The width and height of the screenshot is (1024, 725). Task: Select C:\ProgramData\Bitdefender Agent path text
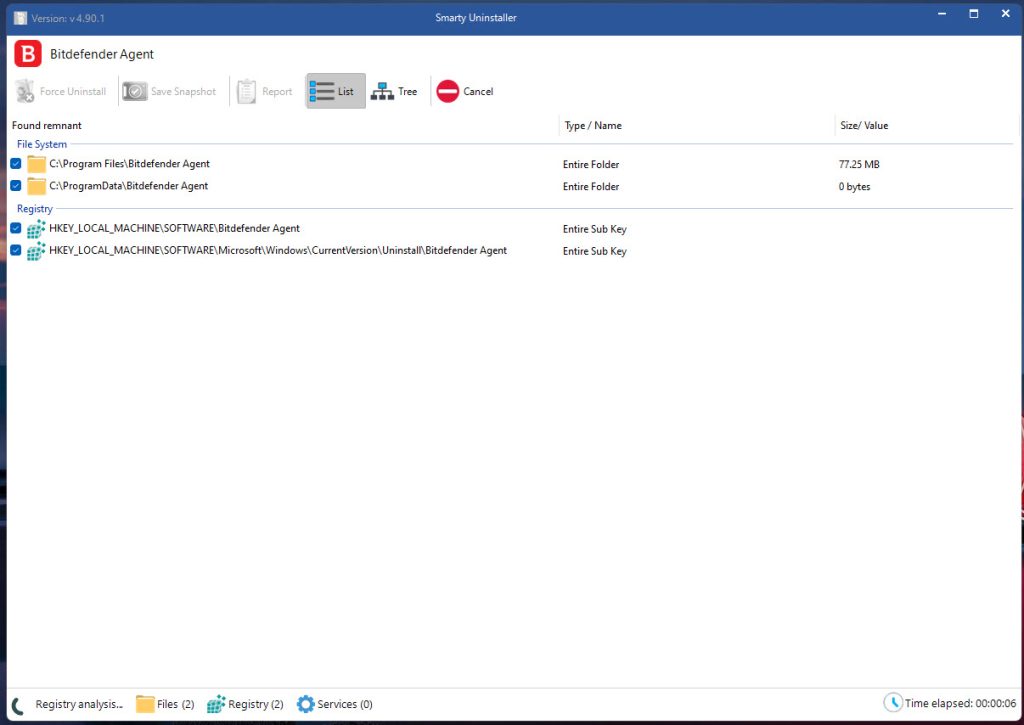click(129, 186)
